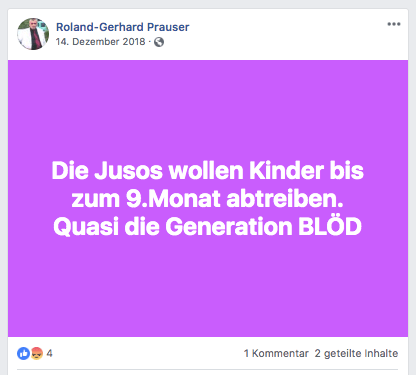Viewport: 416px width, 375px height.
Task: Open the post options three-dots menu
Action: 394,24
